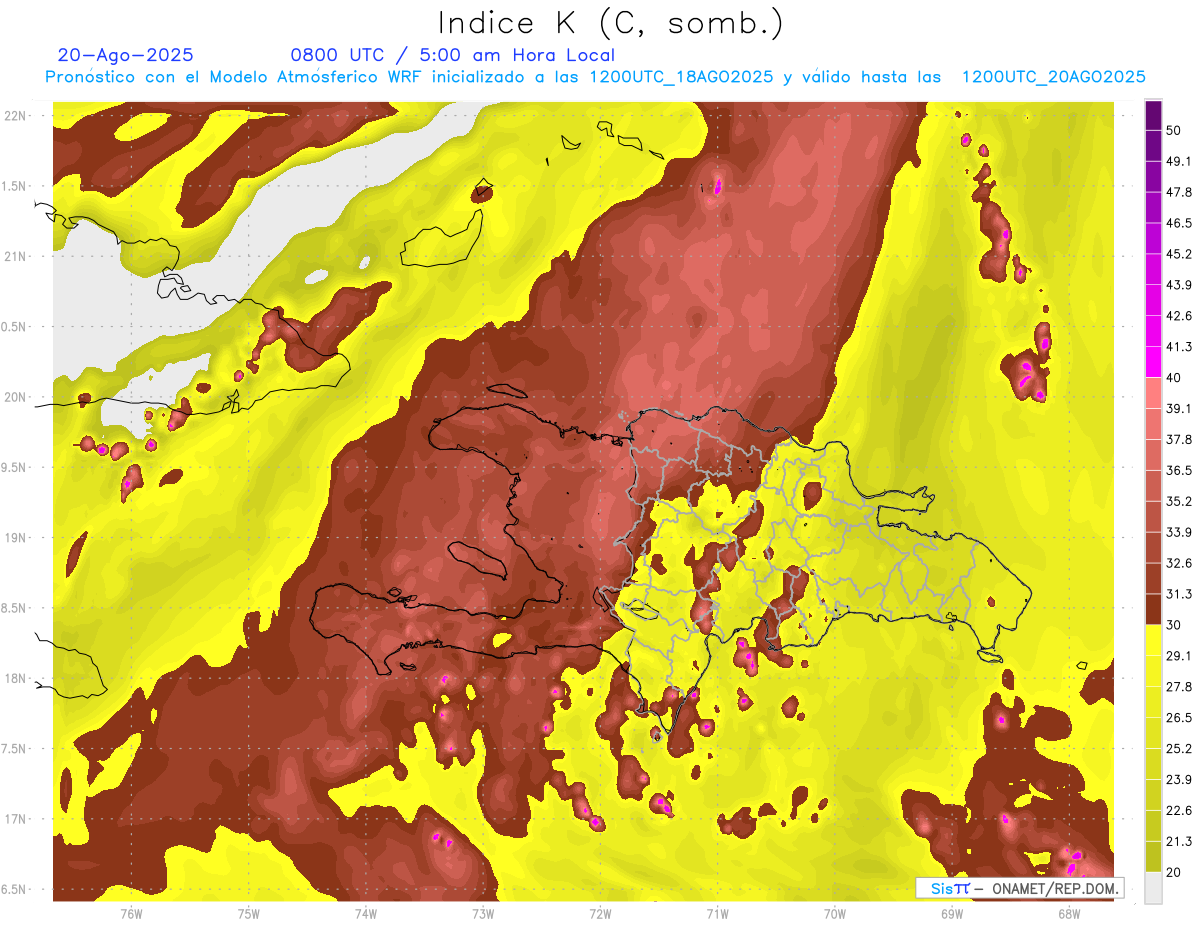1200x927 pixels.
Task: Click the "25.2" value on the color scale
Action: 1179,749
